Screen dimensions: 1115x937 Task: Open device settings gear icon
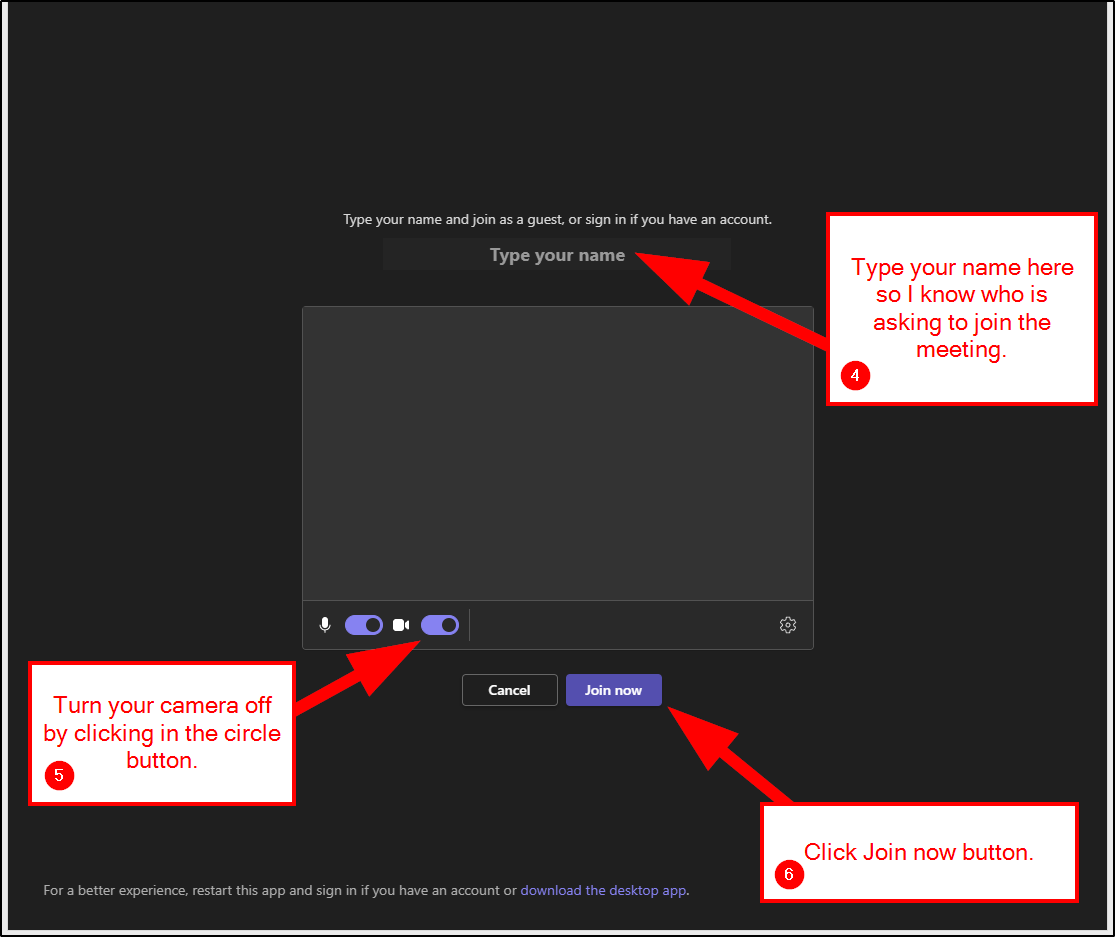click(788, 625)
